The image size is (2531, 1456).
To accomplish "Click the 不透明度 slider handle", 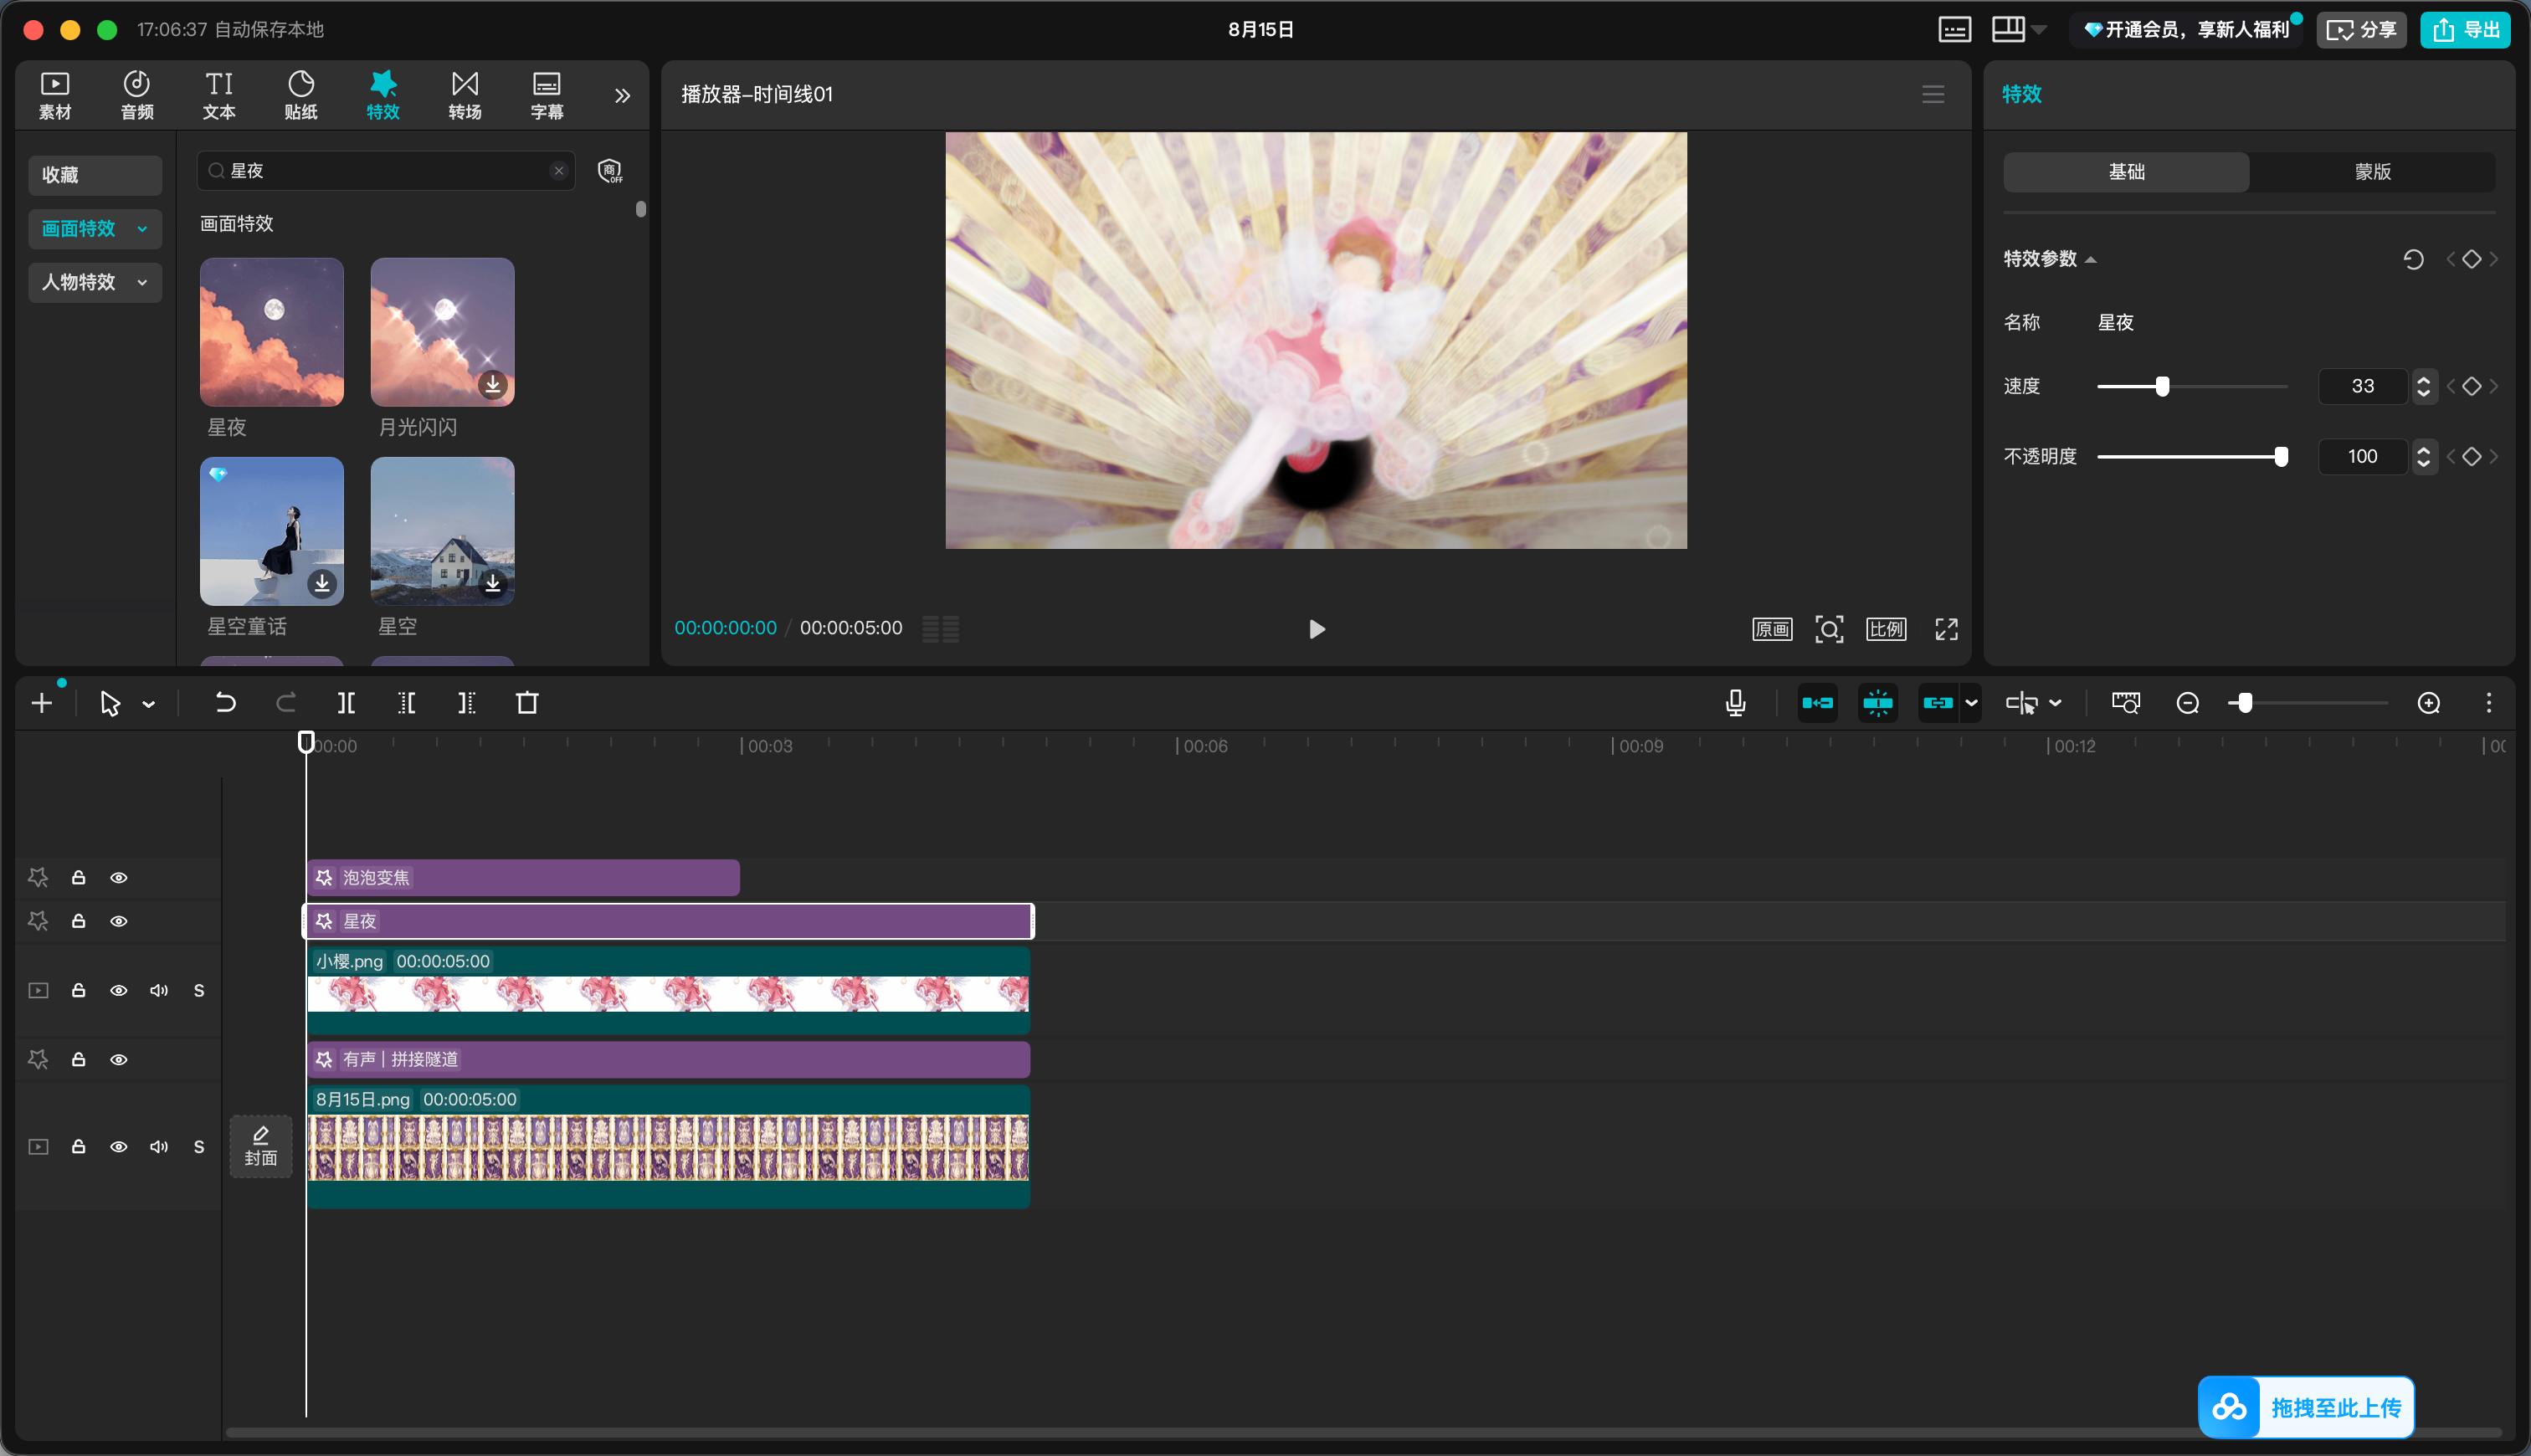I will pos(2281,456).
